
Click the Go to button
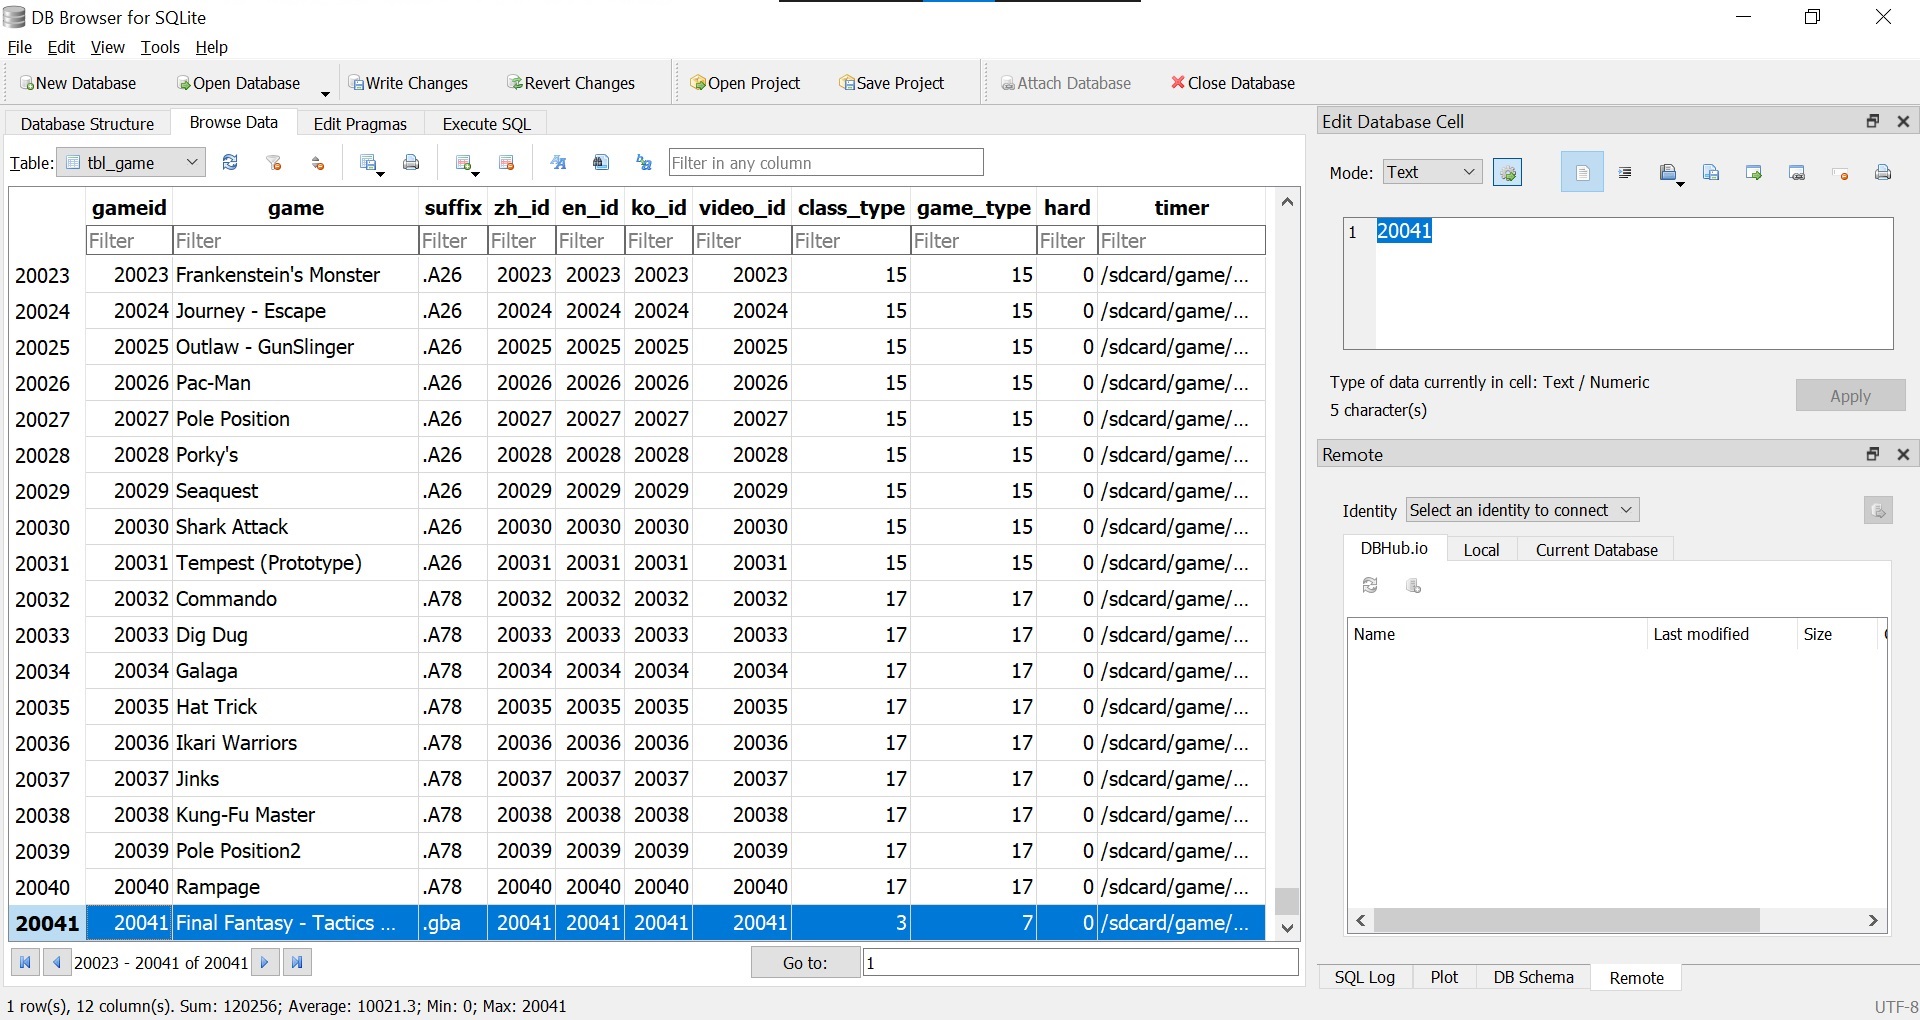click(805, 963)
